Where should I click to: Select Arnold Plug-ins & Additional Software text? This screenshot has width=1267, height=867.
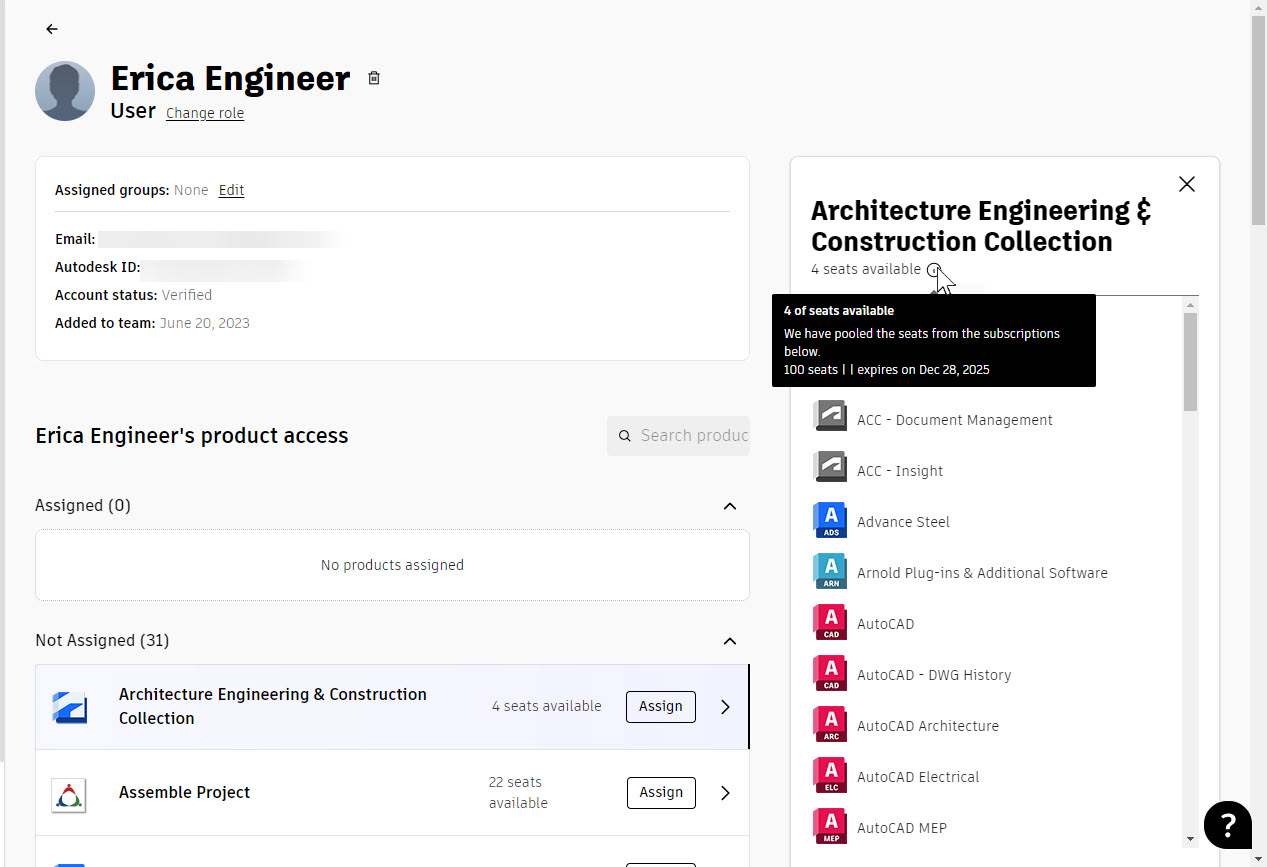tap(982, 573)
